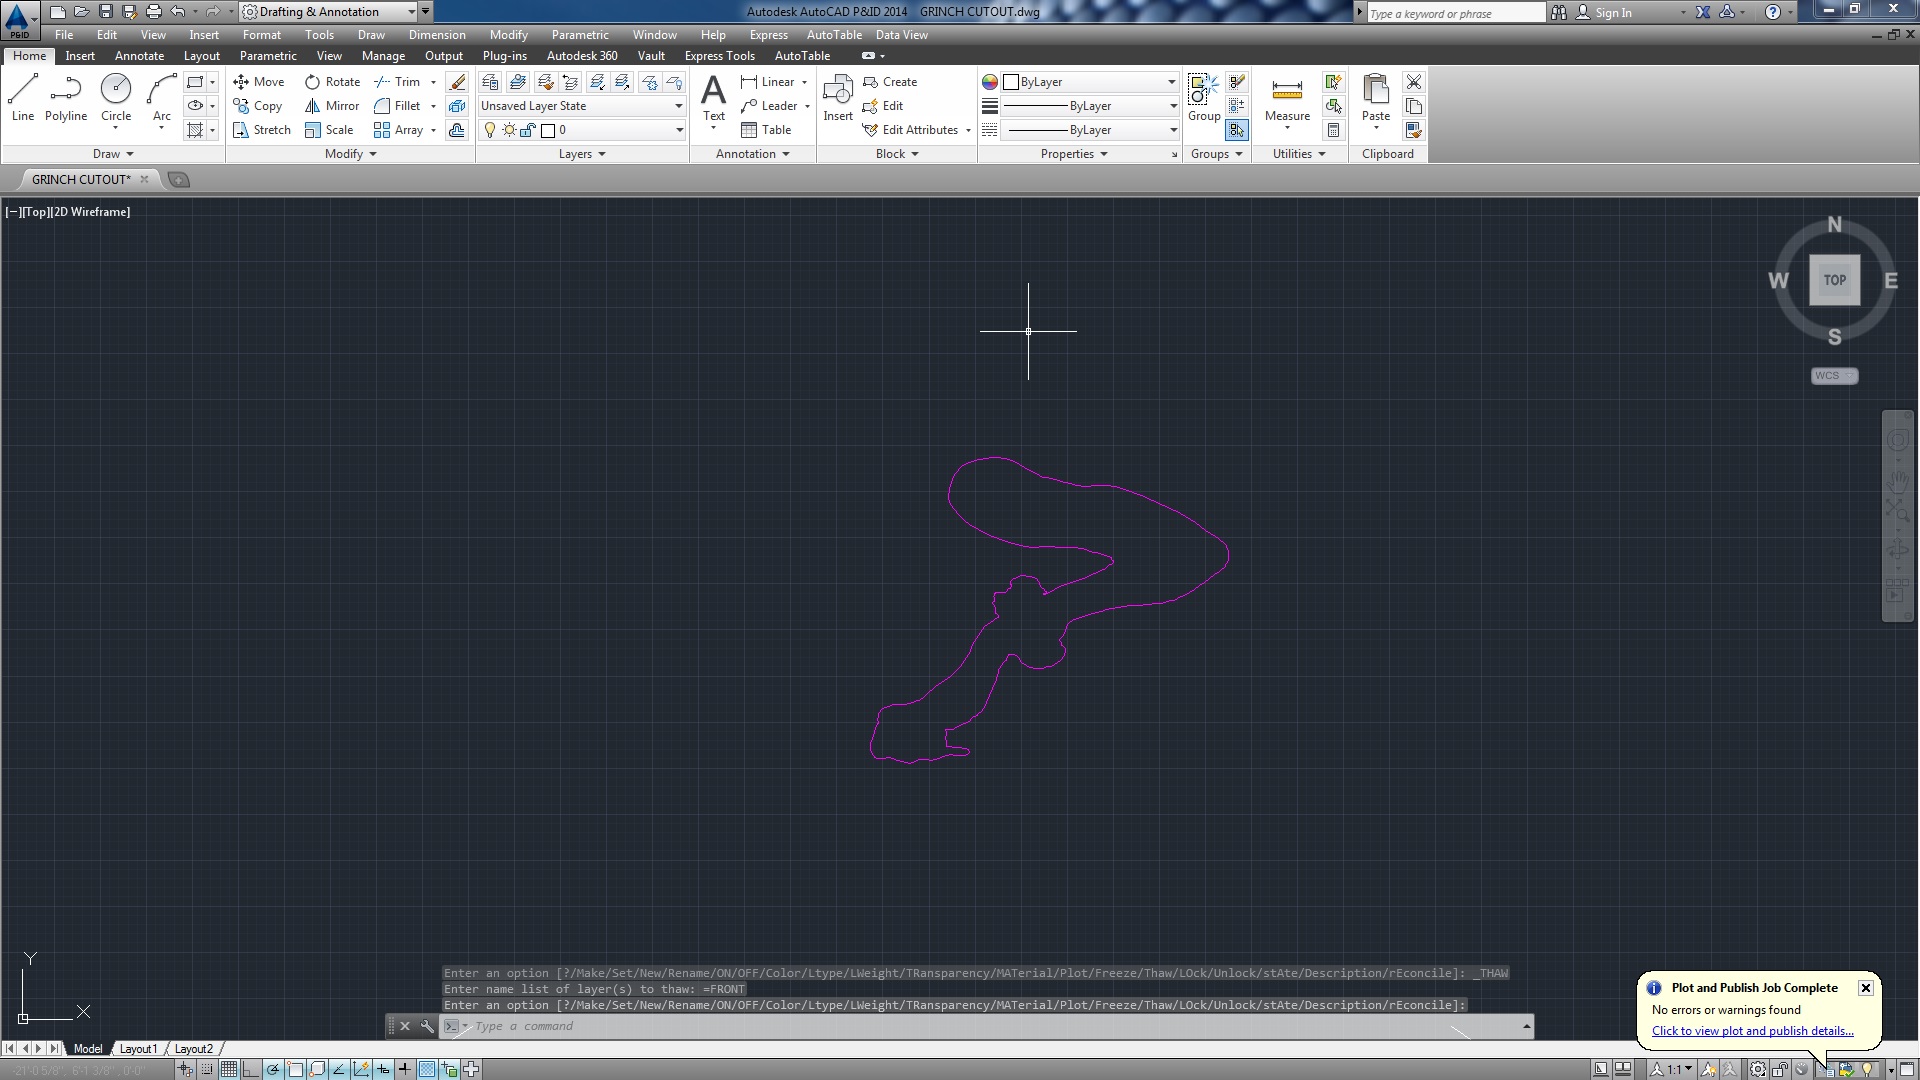Click the Leader annotation button
The height and width of the screenshot is (1080, 1920).
(775, 106)
